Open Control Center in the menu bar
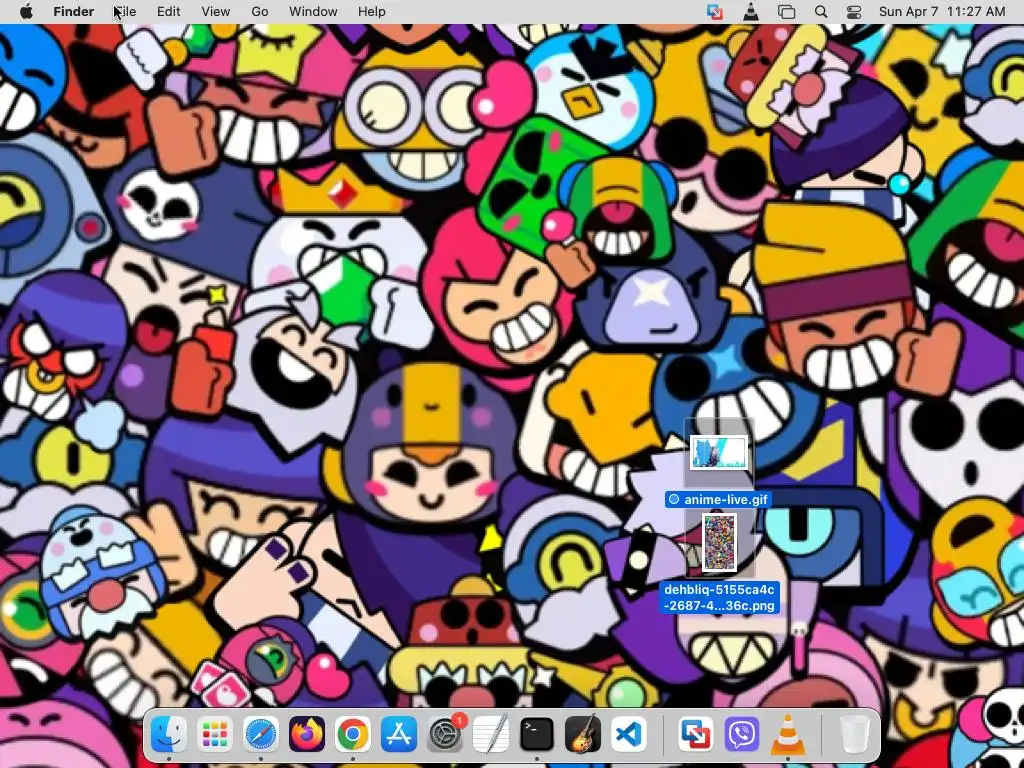Image resolution: width=1024 pixels, height=768 pixels. [x=854, y=12]
